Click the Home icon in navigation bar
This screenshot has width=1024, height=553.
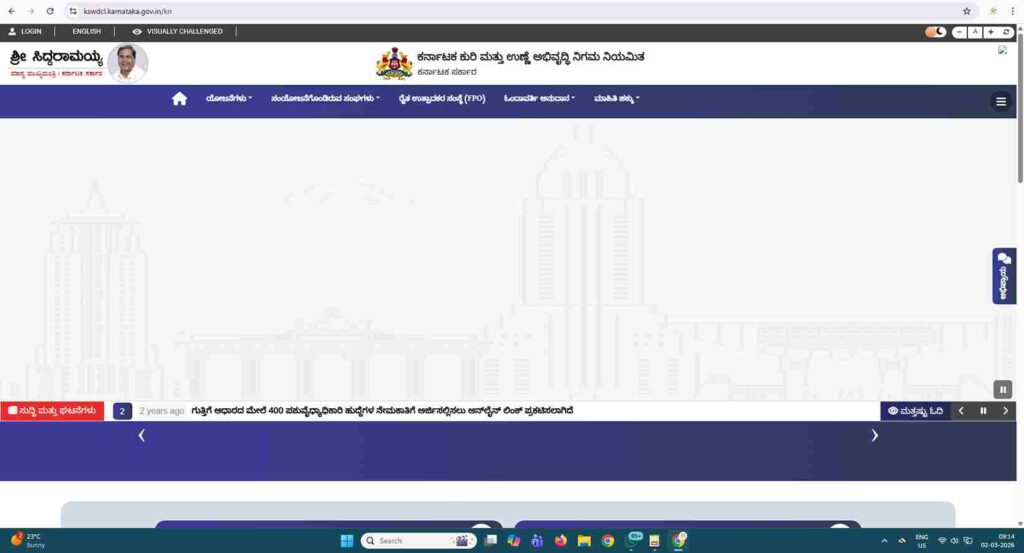click(179, 99)
